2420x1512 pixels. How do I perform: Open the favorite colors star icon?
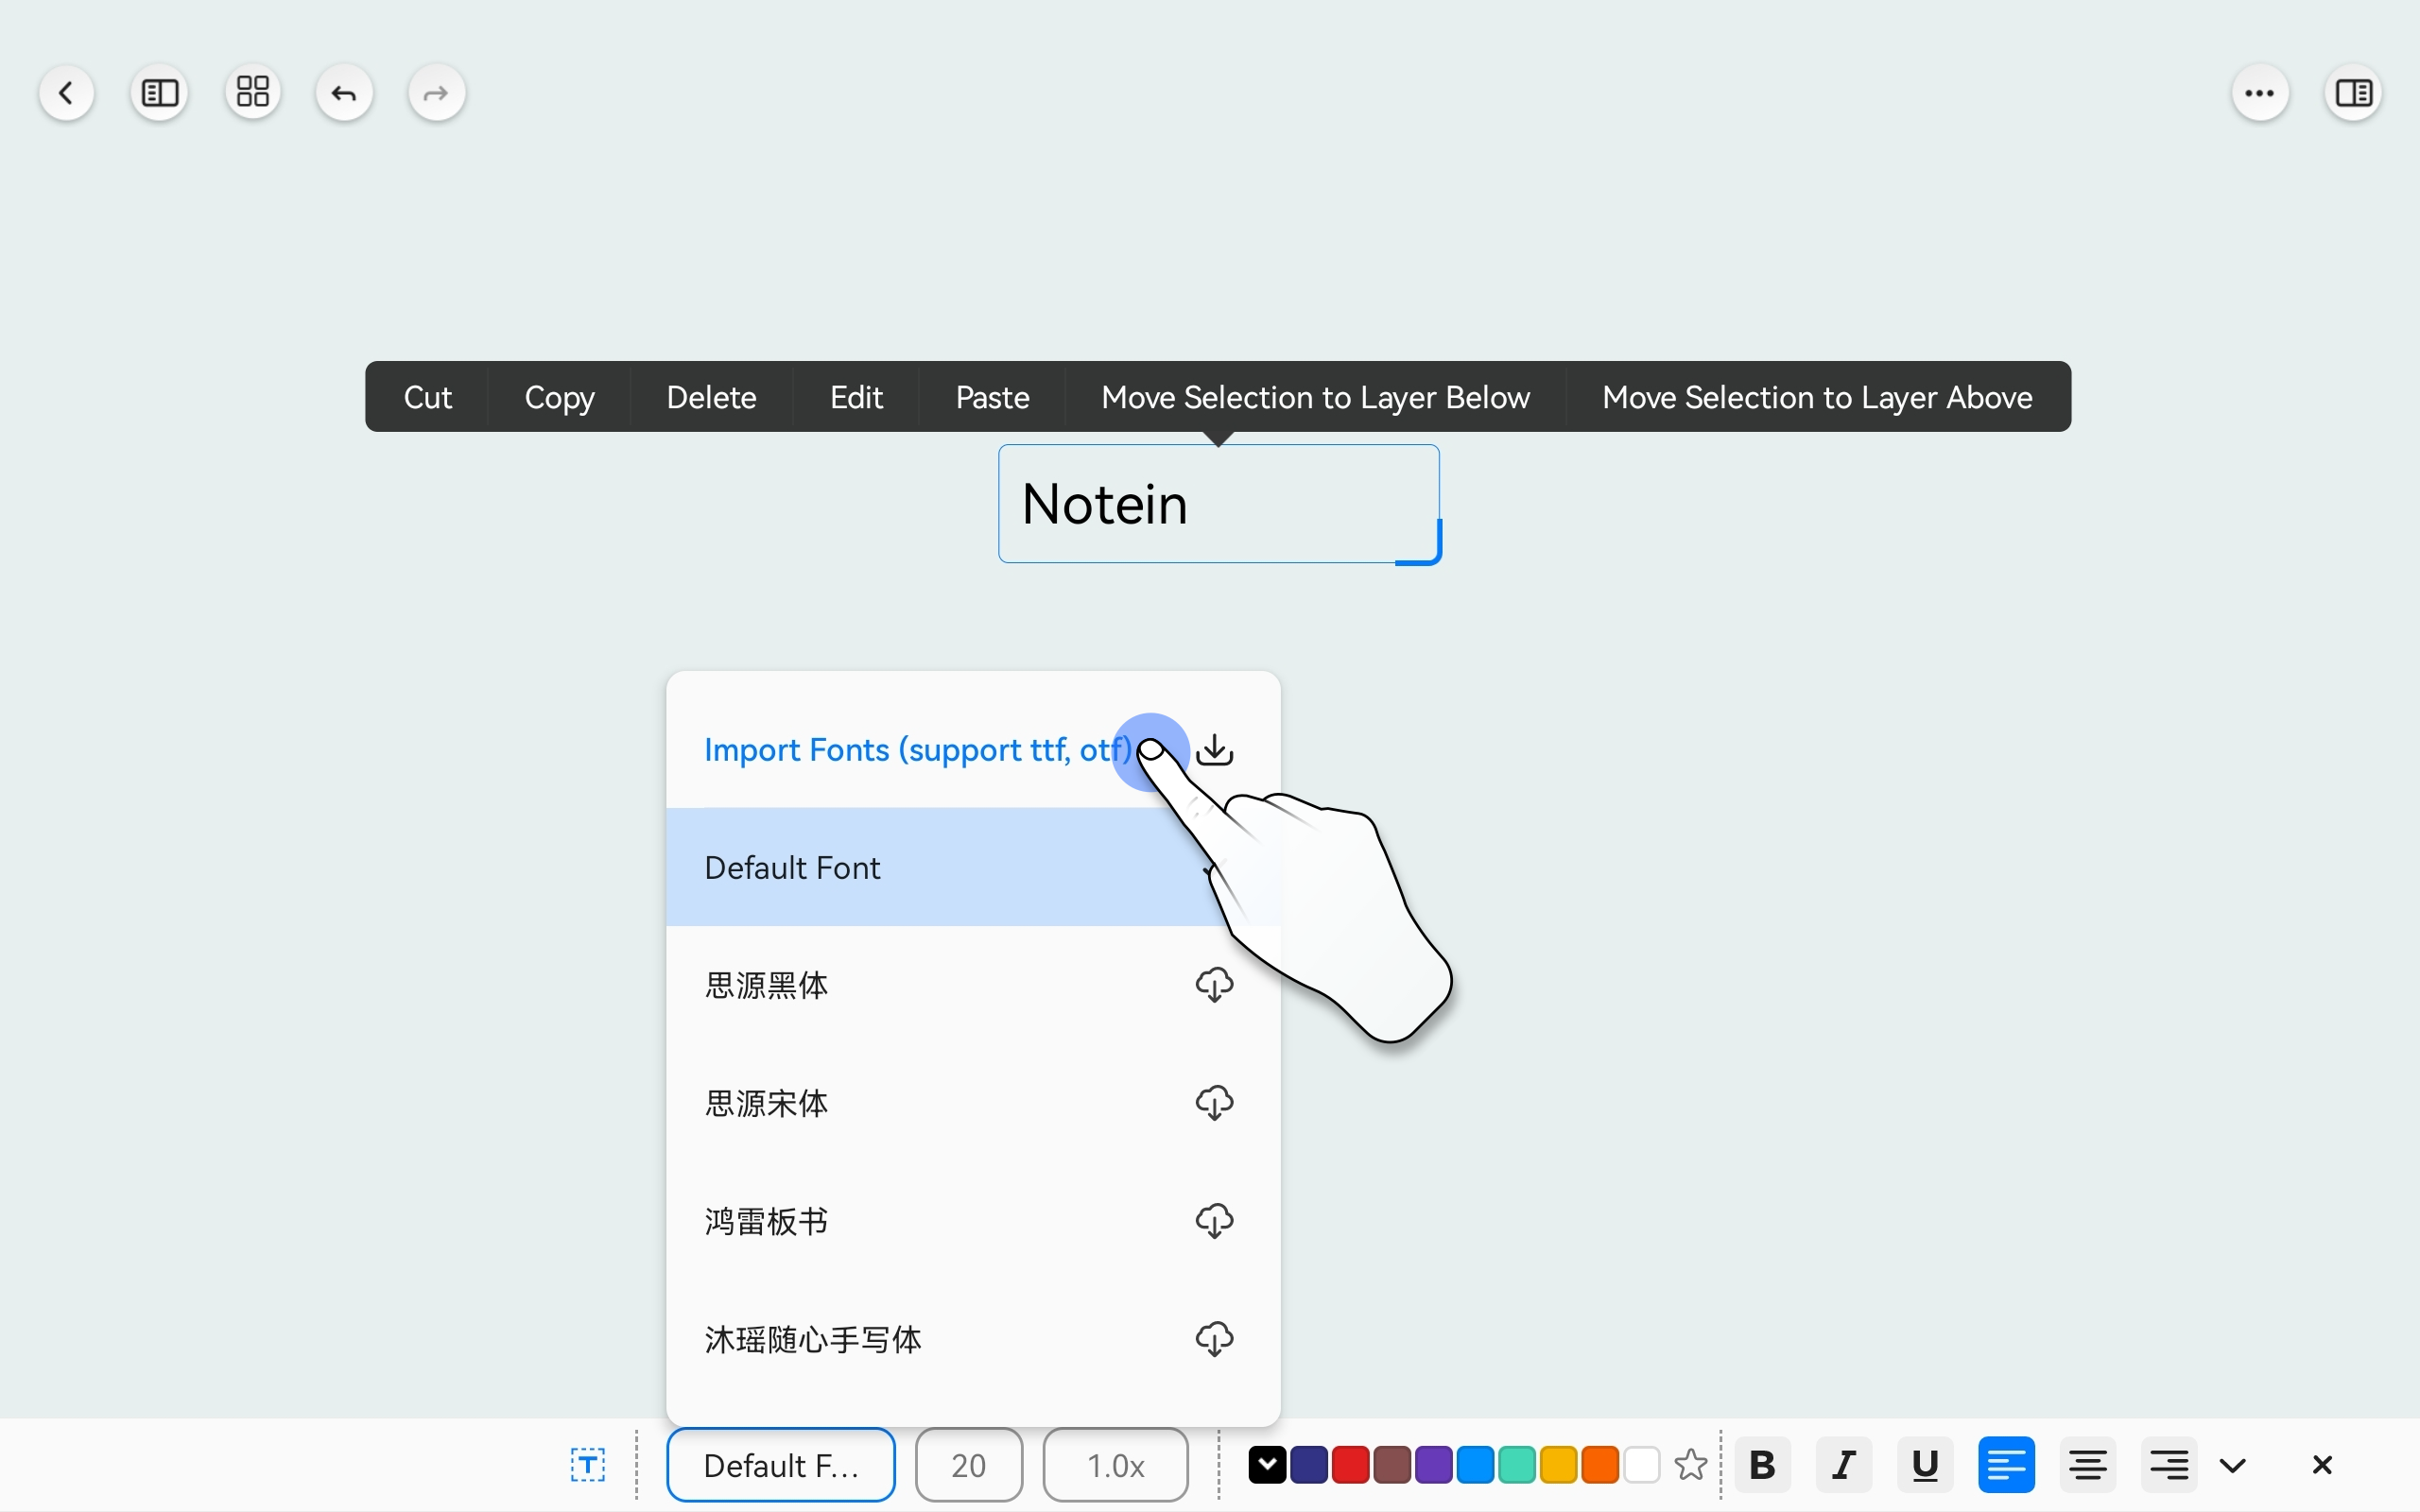(x=1691, y=1465)
